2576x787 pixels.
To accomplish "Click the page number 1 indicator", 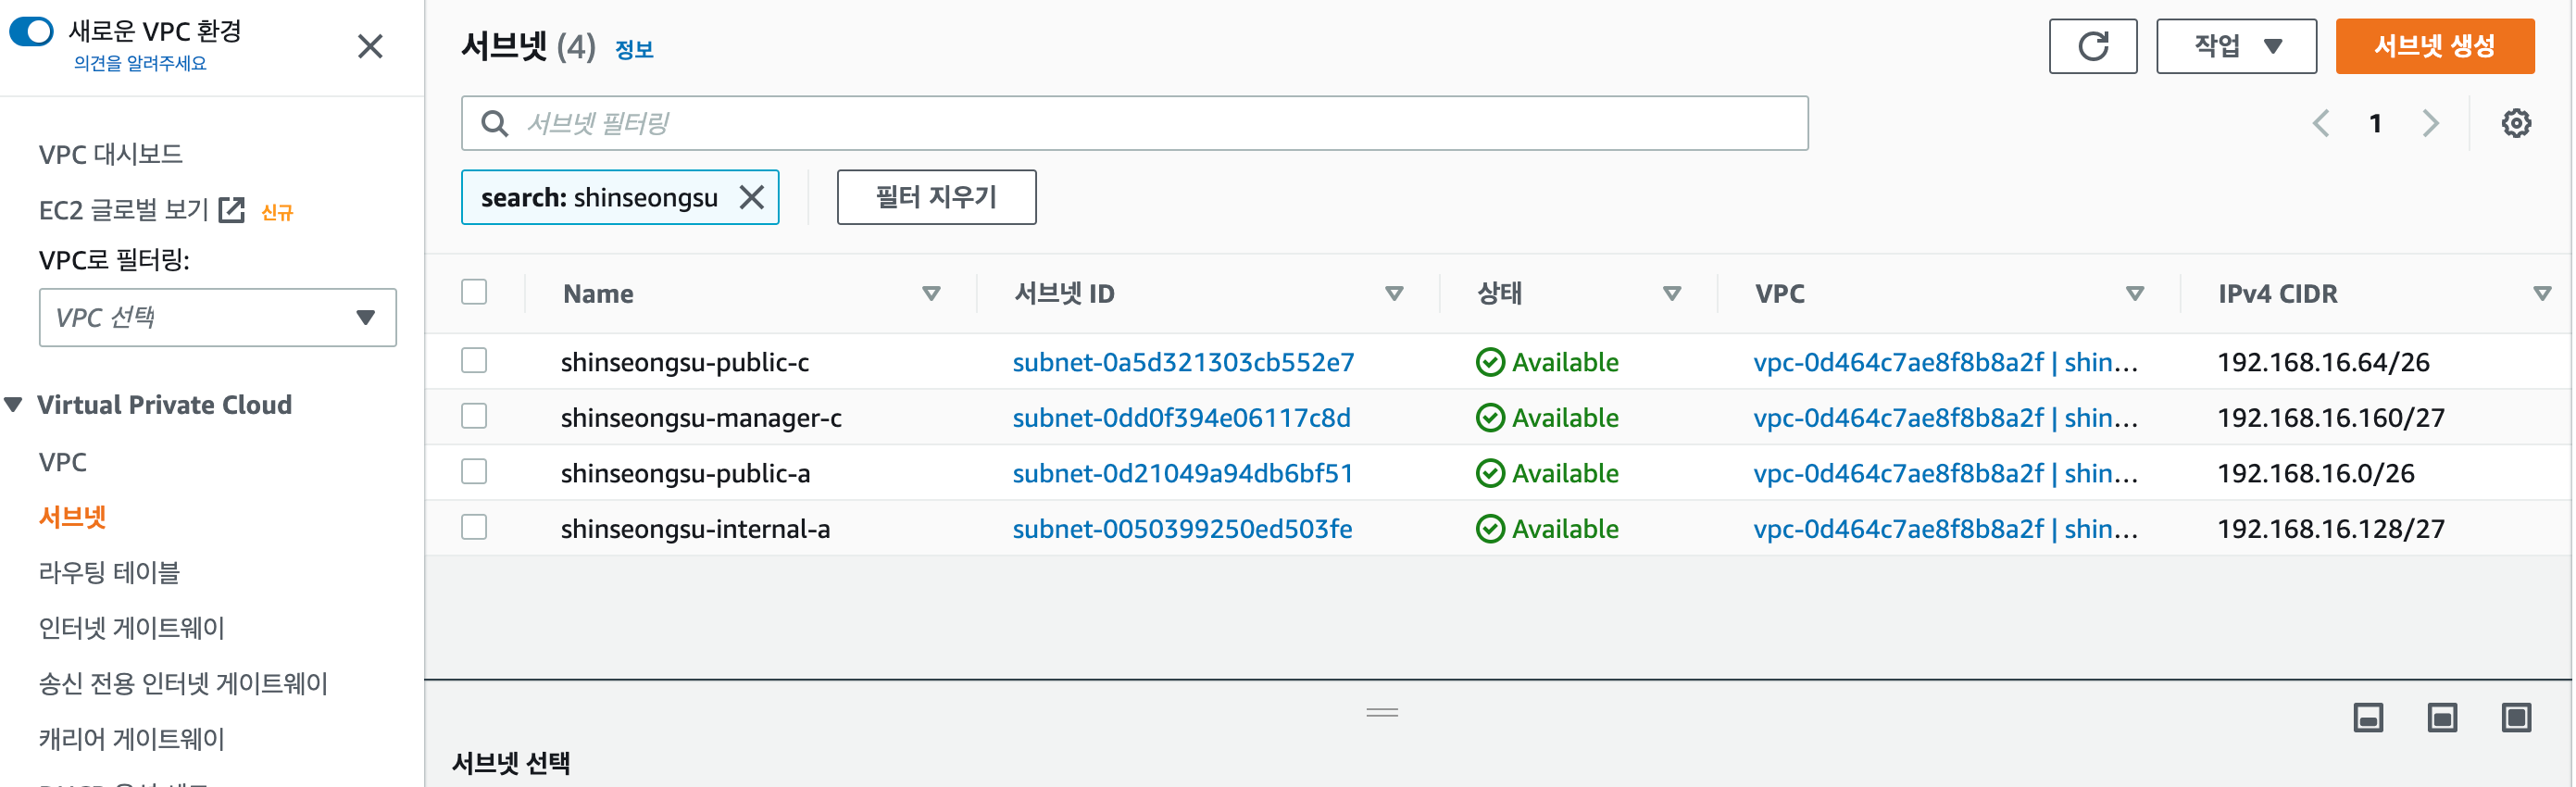I will [2375, 123].
